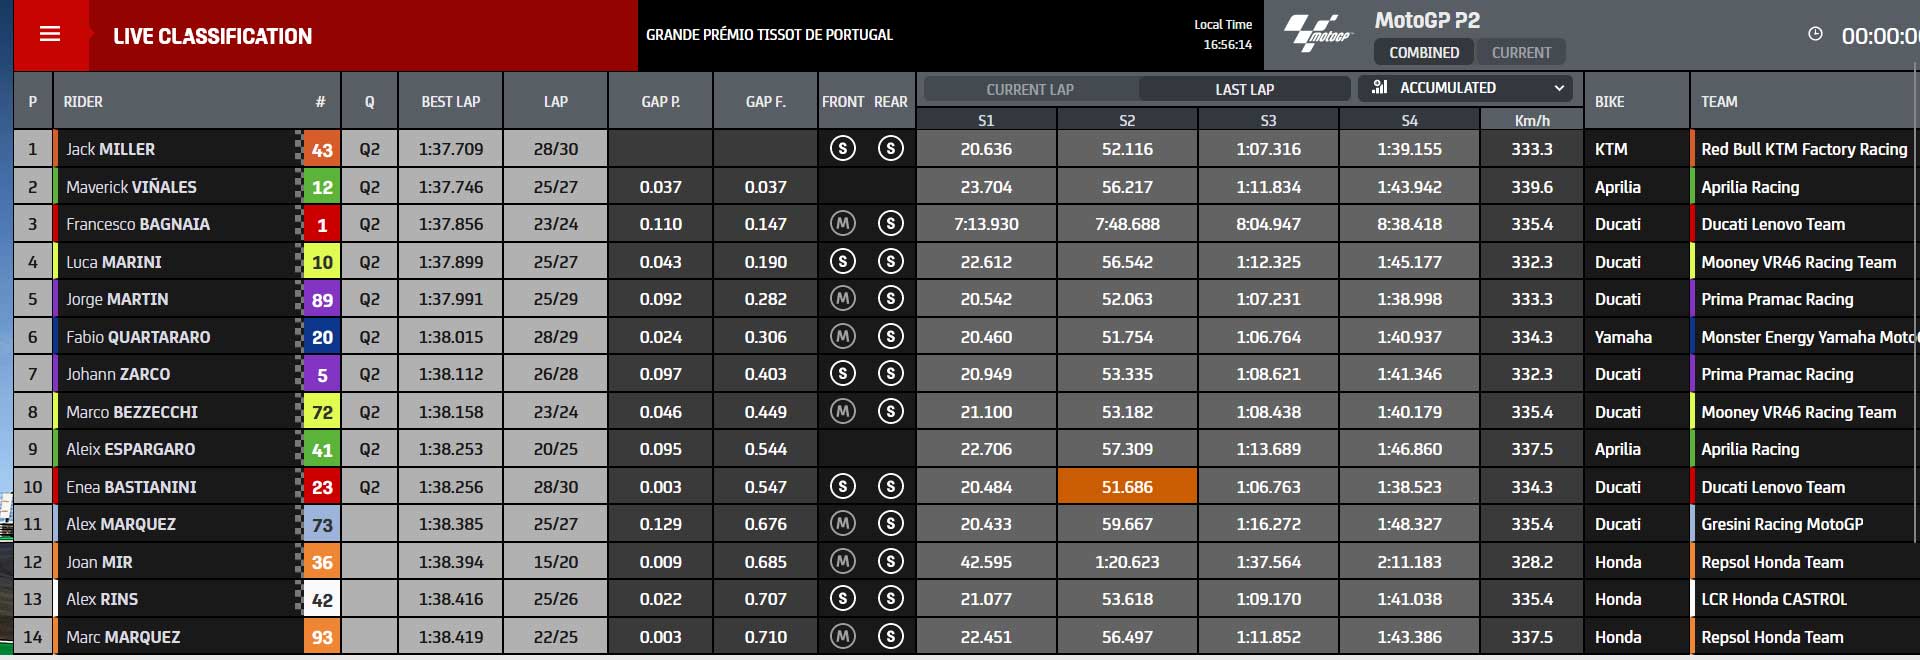Switch to the CURRENT session view
Image resolution: width=1920 pixels, height=660 pixels.
(x=1521, y=52)
